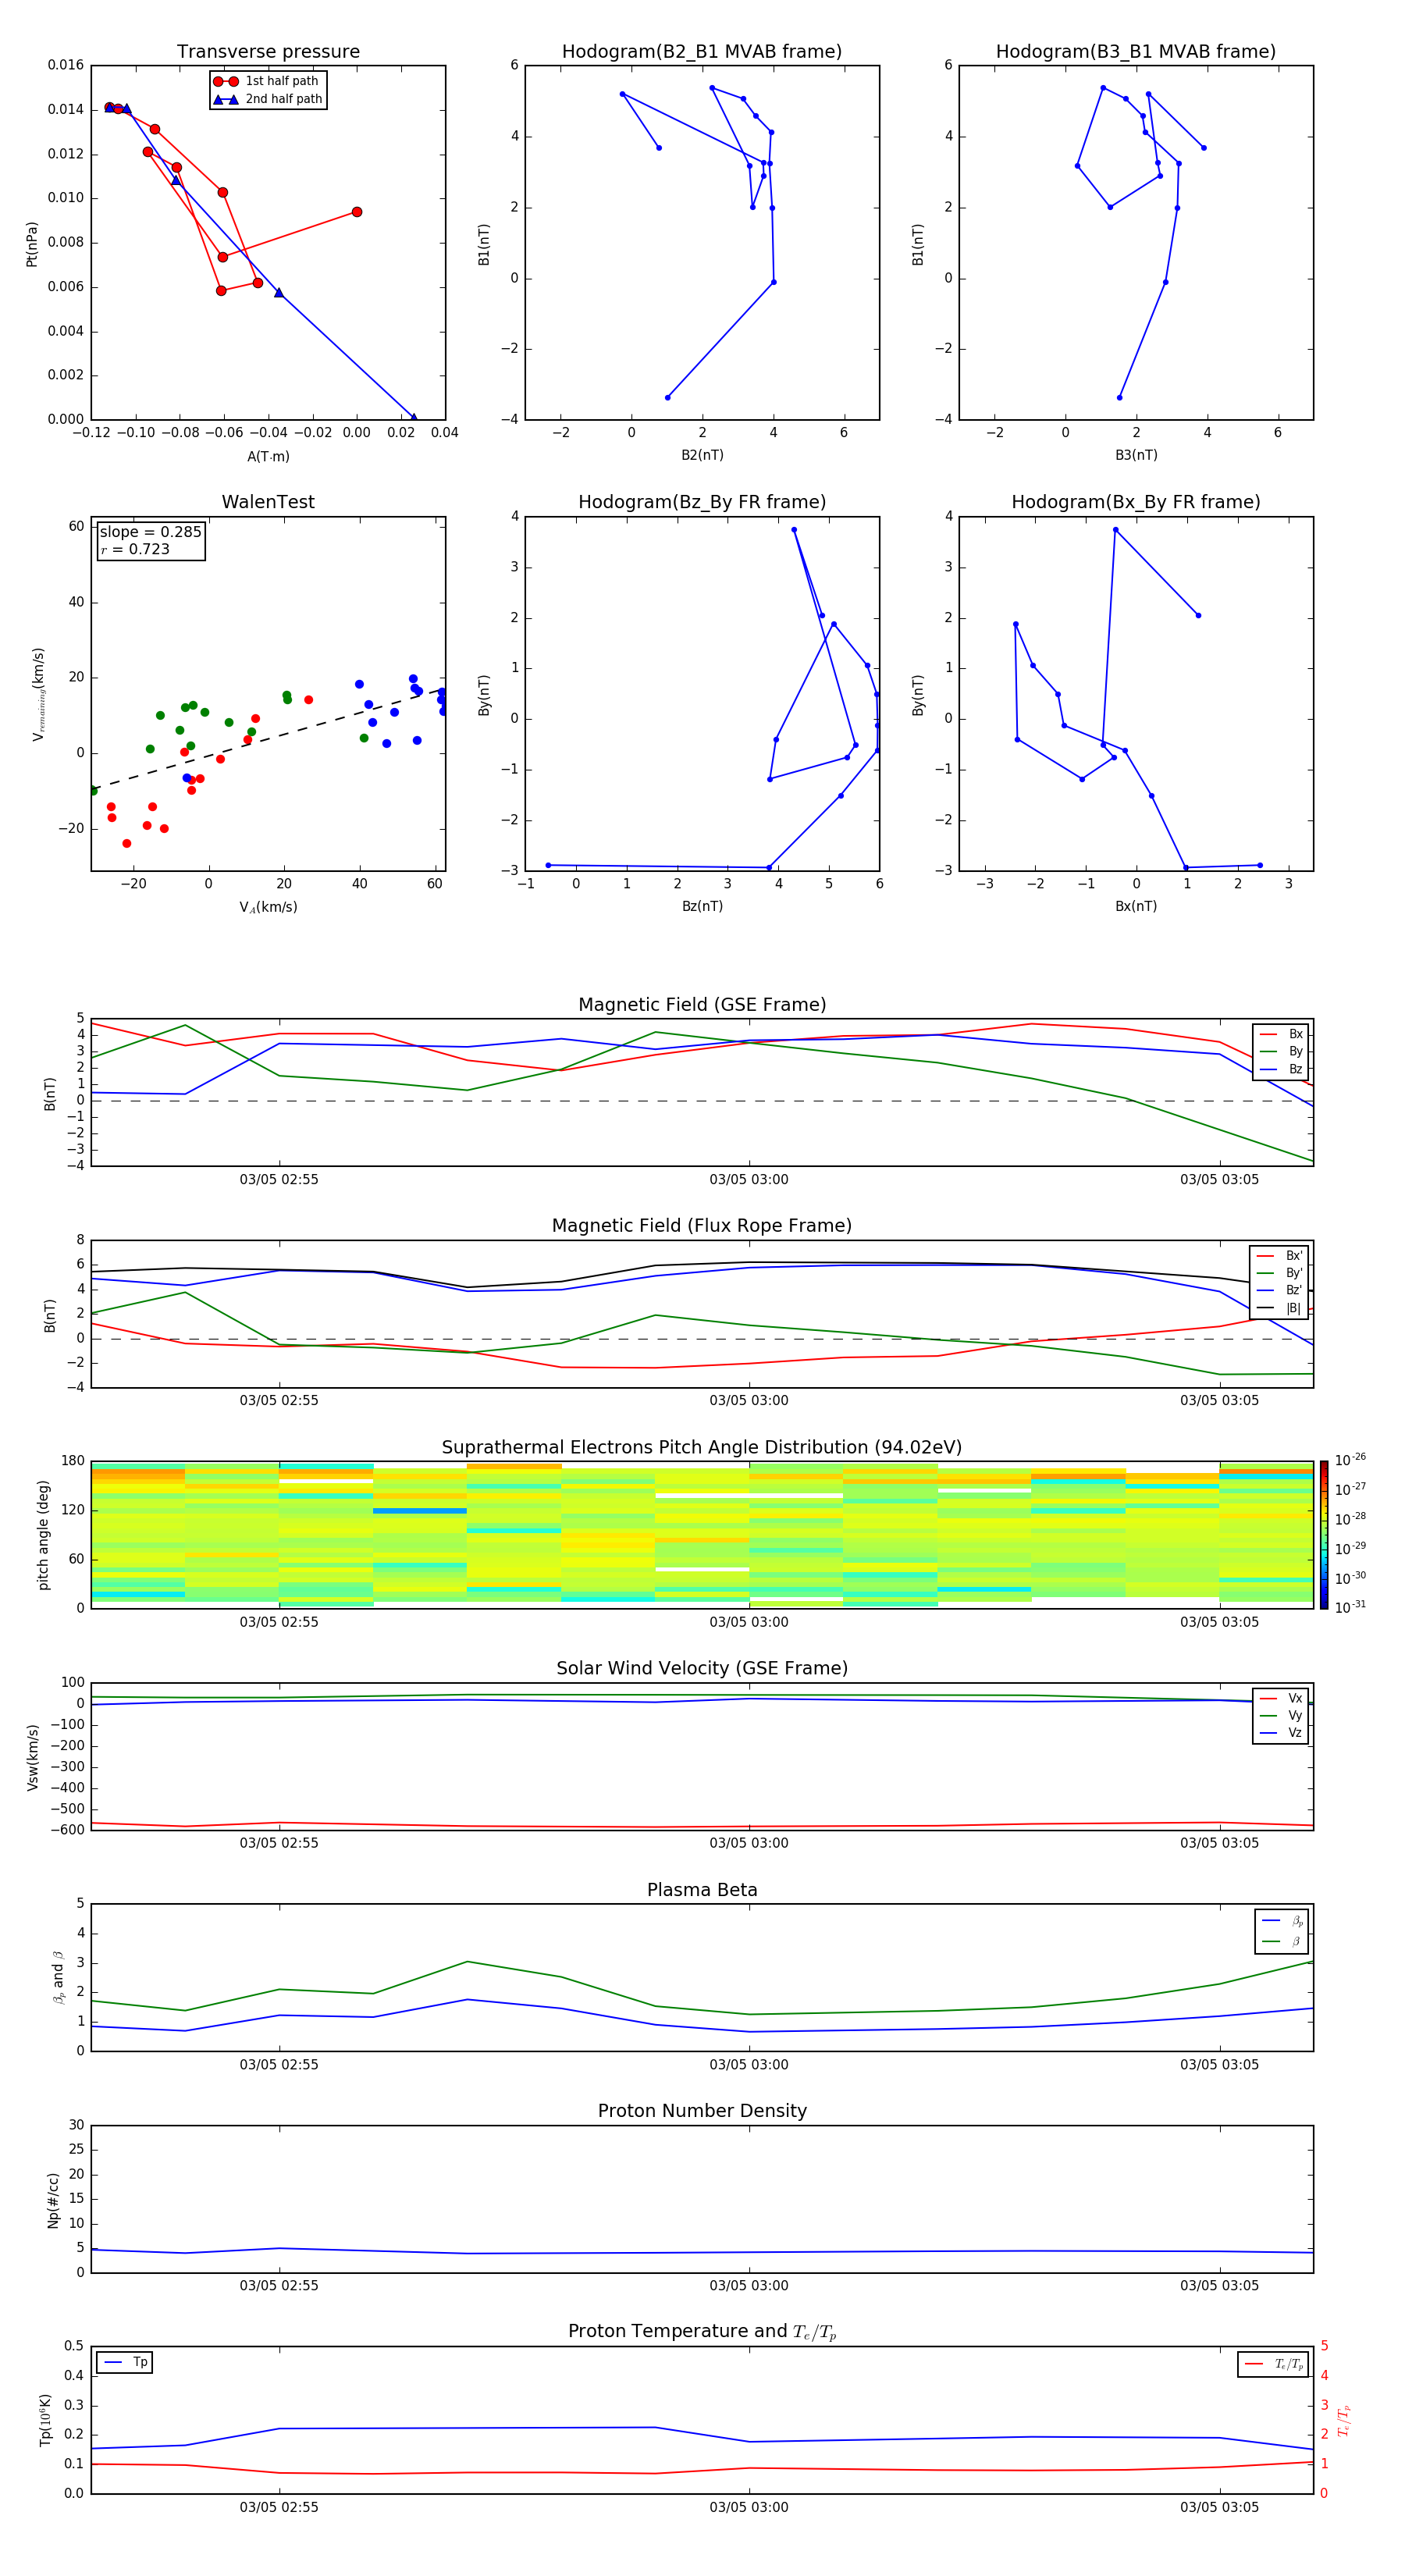The image size is (1405, 2576).
Task: Click the 'r = 0.723' annotation
Action: tap(135, 549)
